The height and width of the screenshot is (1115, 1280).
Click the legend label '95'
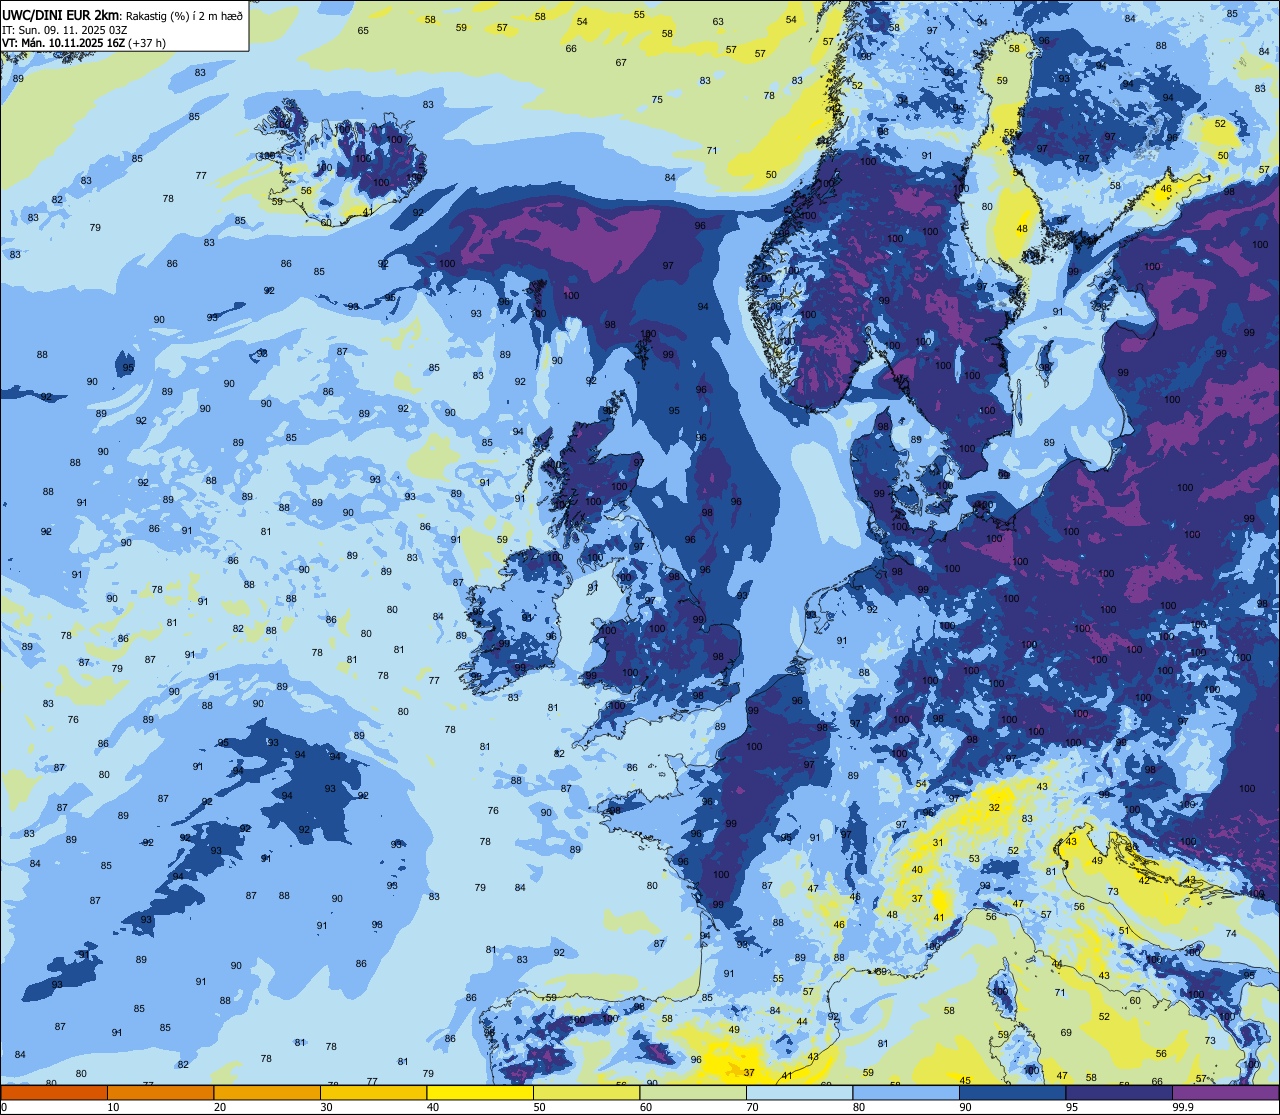1072,1107
